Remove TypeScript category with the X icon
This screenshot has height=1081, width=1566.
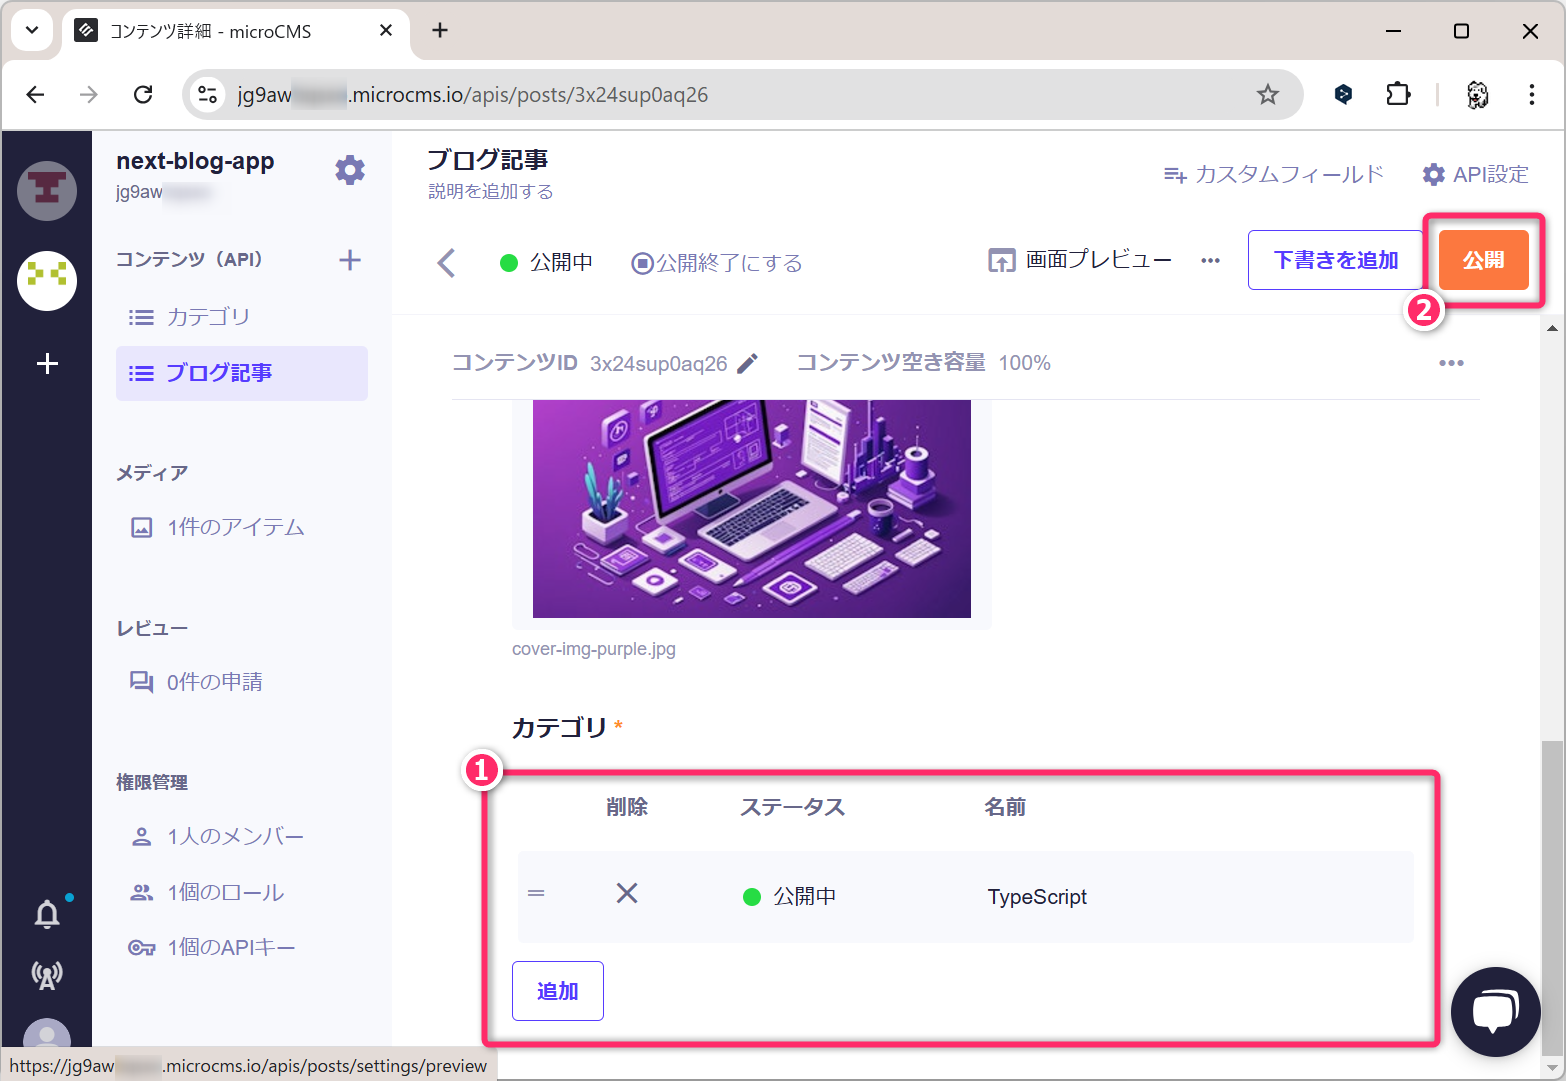pyautogui.click(x=627, y=893)
